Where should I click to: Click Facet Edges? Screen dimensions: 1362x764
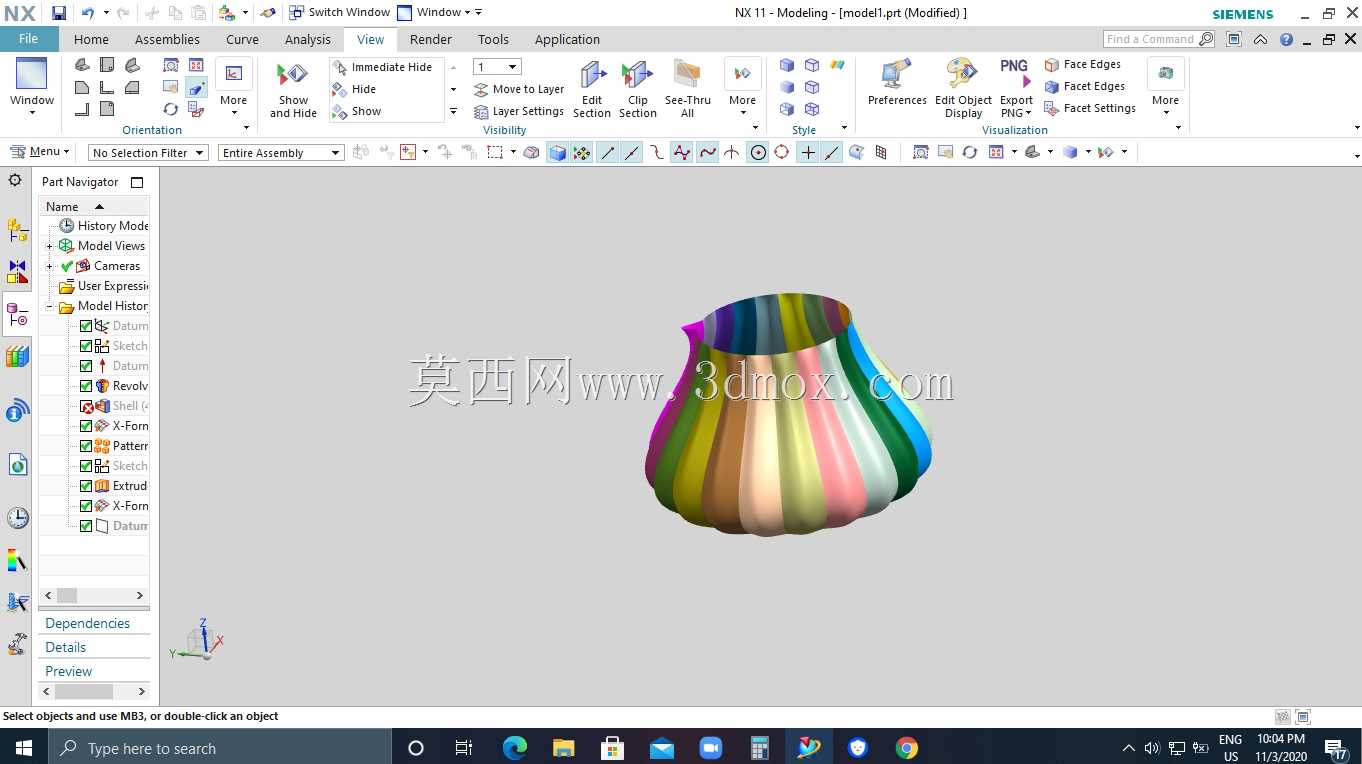(1084, 86)
